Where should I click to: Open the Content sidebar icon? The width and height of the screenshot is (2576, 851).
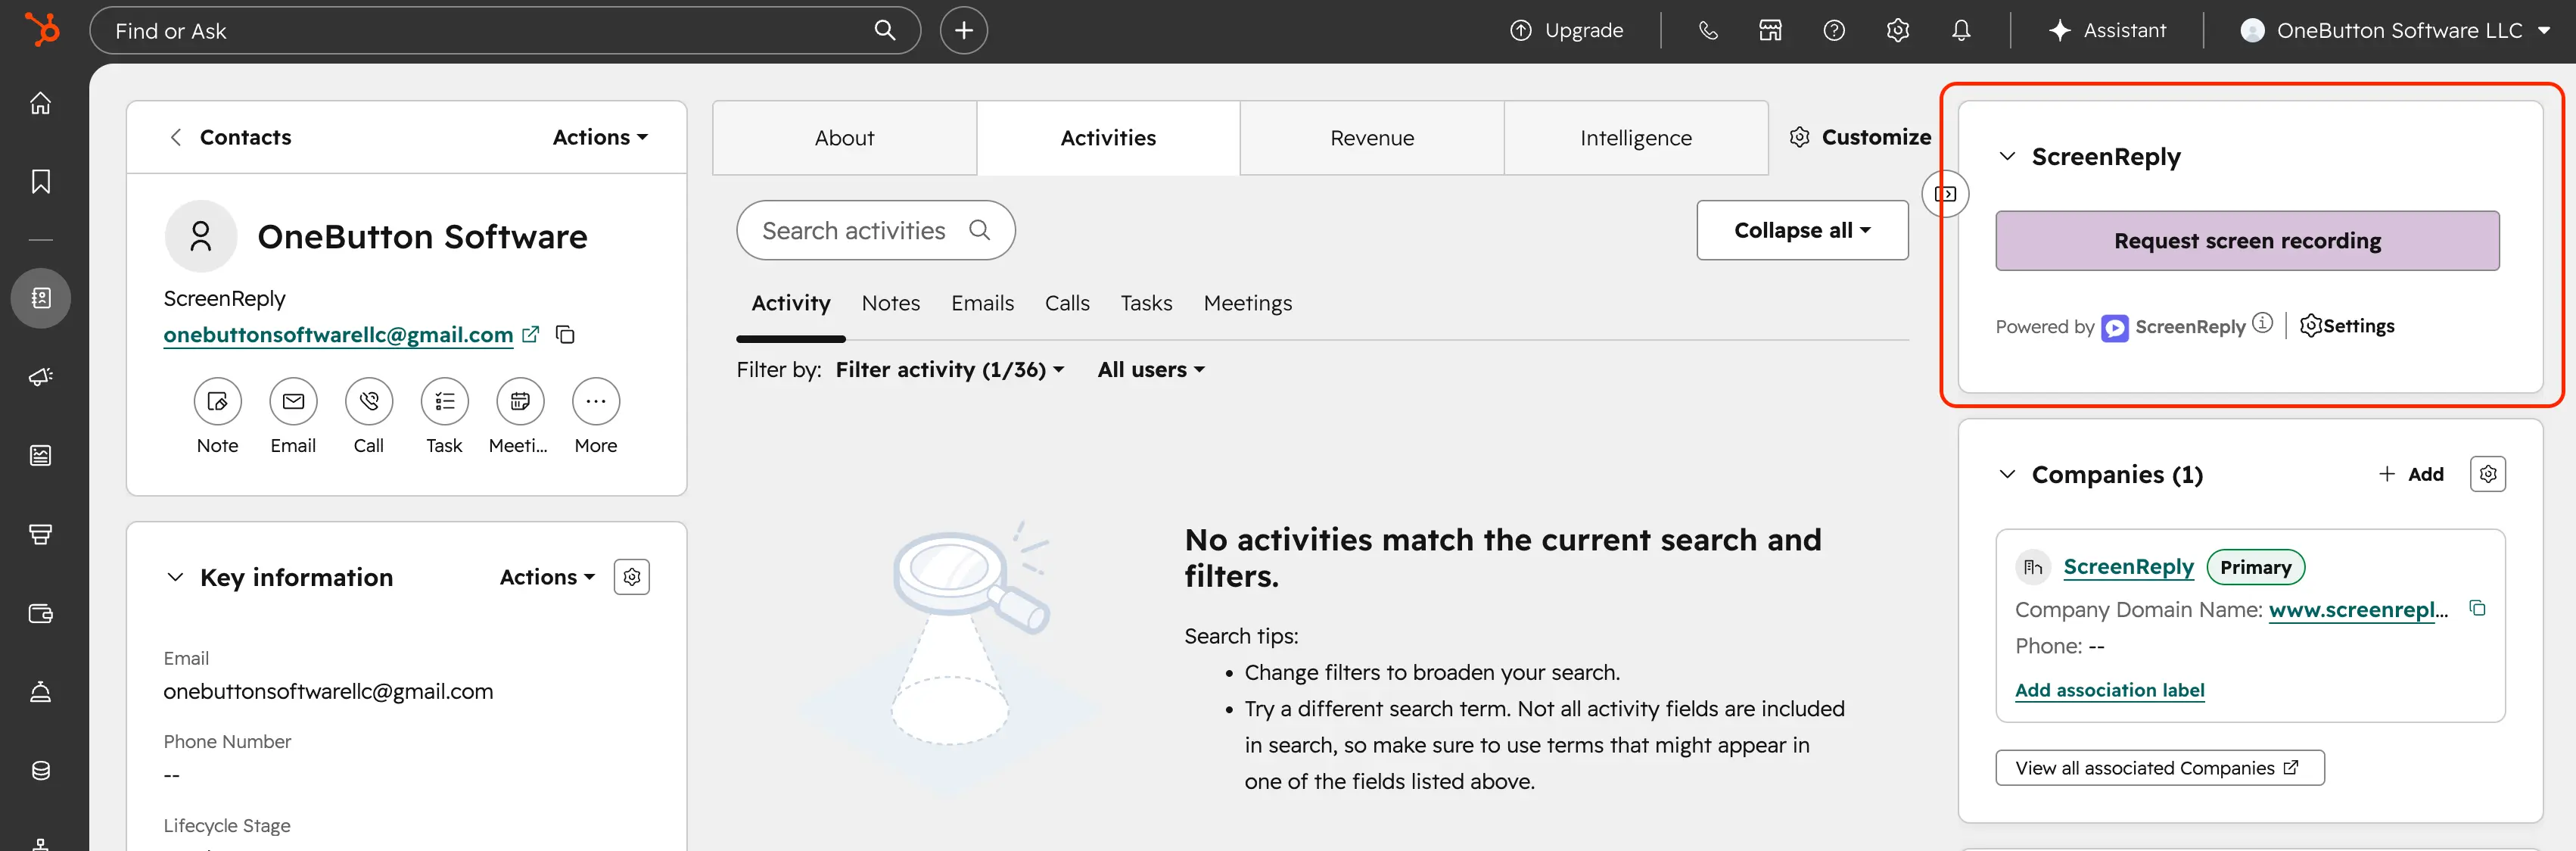tap(41, 456)
